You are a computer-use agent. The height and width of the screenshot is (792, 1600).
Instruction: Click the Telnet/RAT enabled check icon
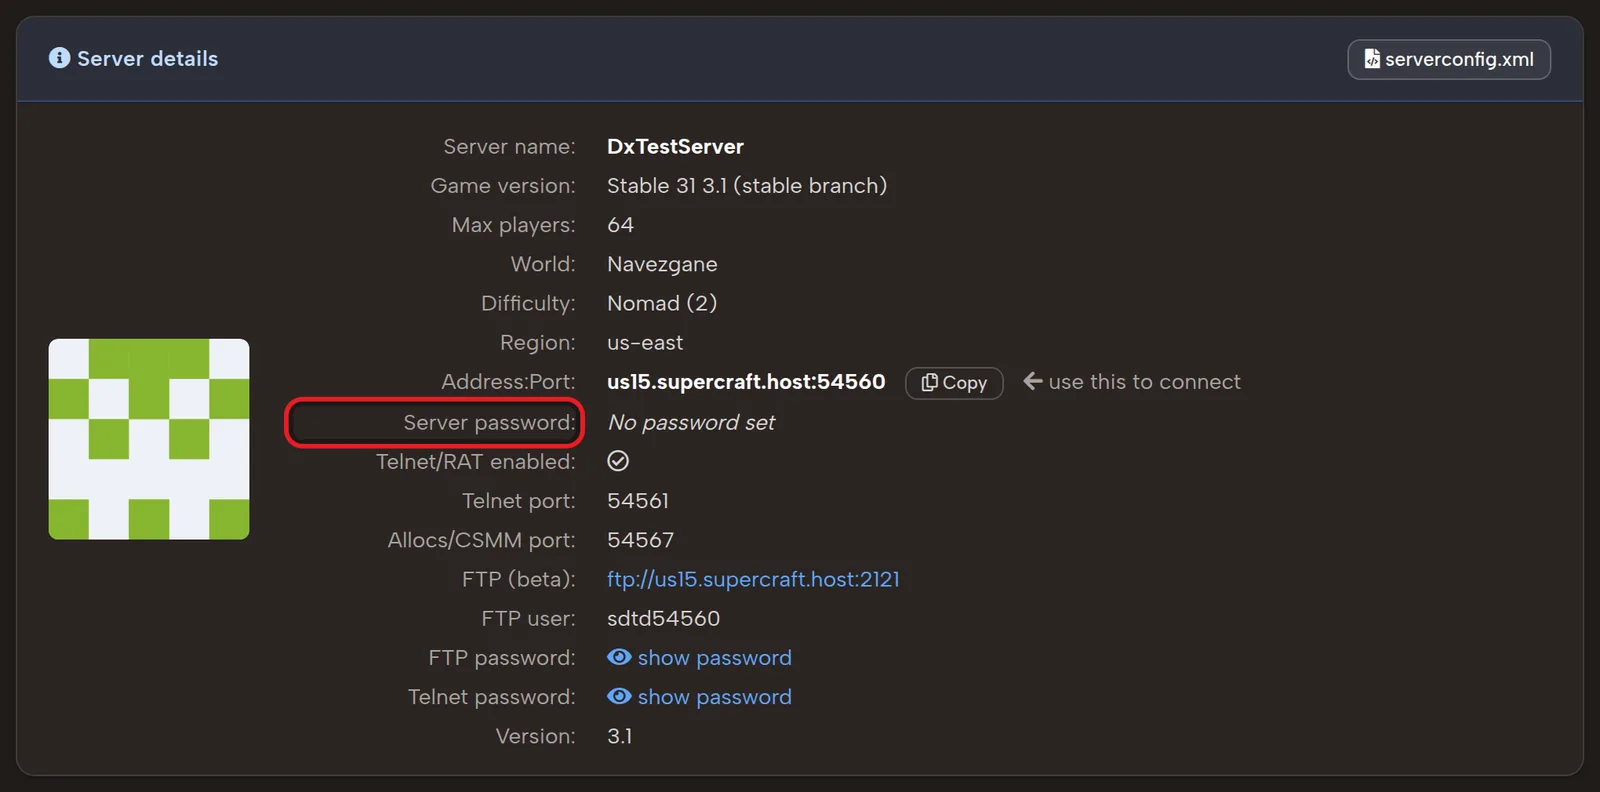pos(618,461)
